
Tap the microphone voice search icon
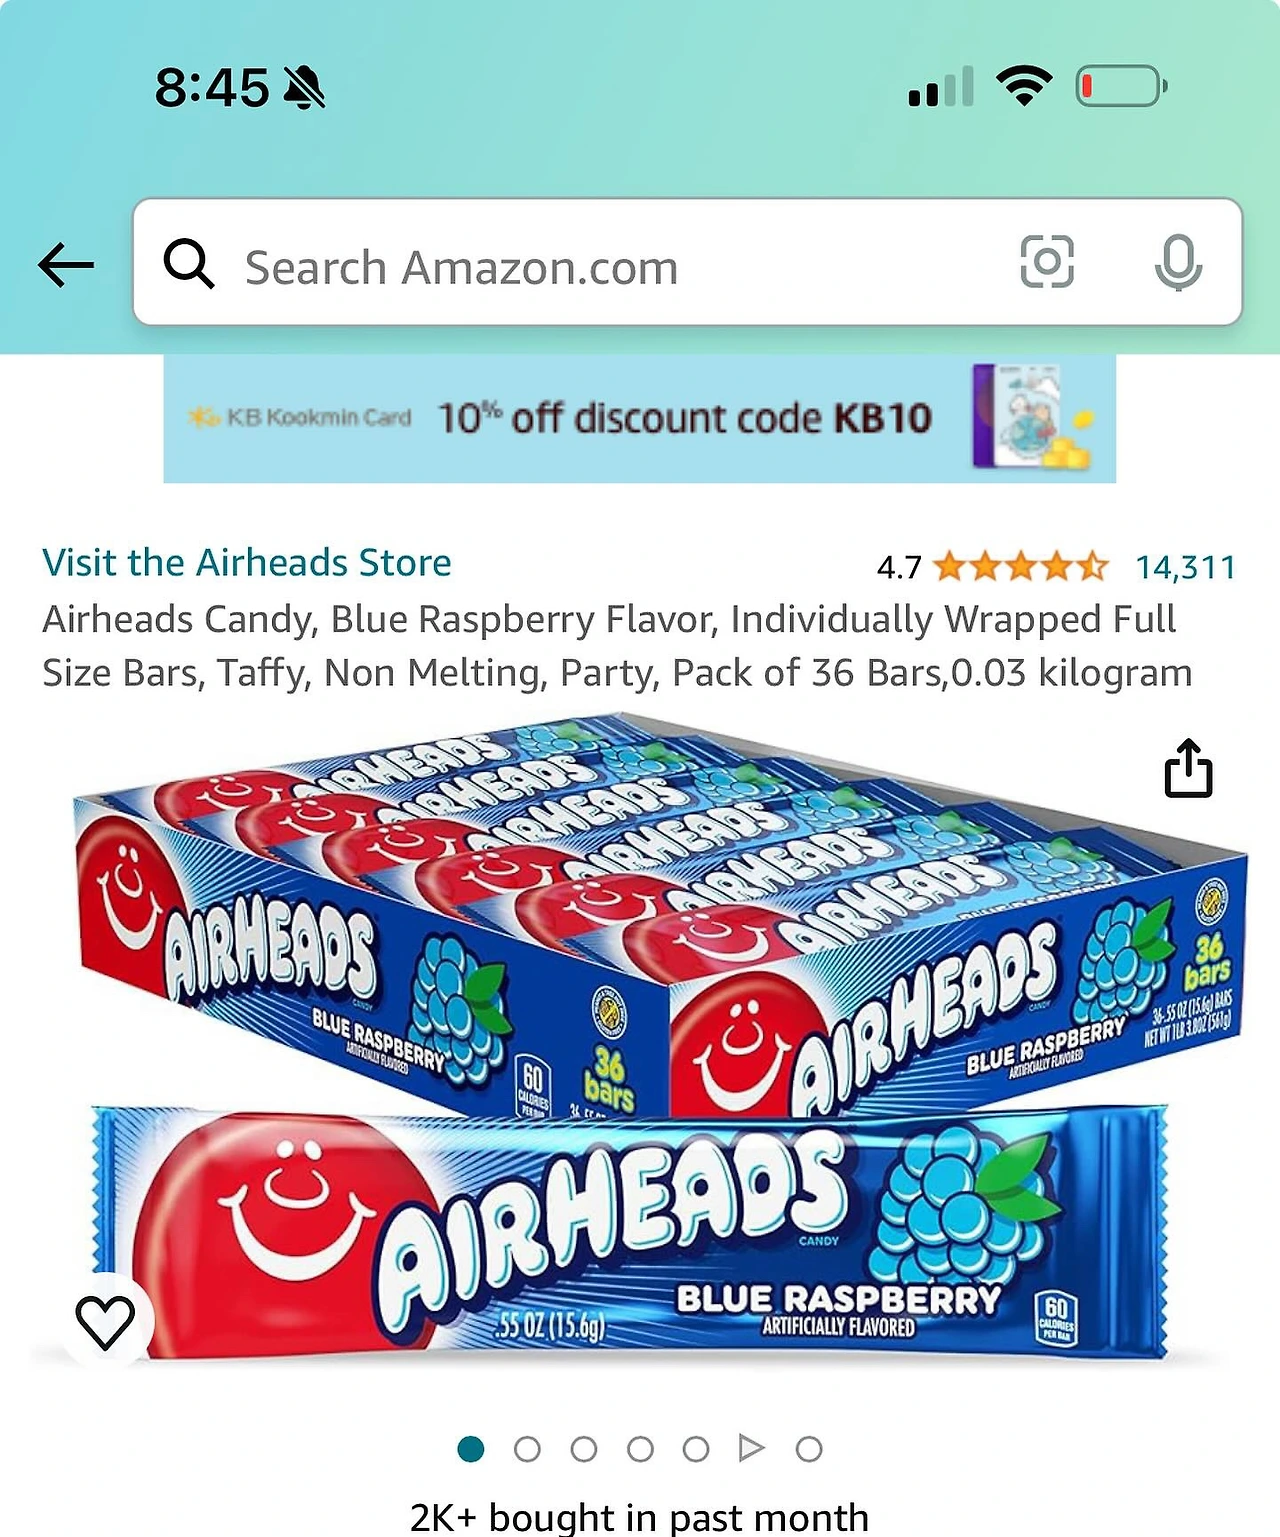click(x=1178, y=263)
